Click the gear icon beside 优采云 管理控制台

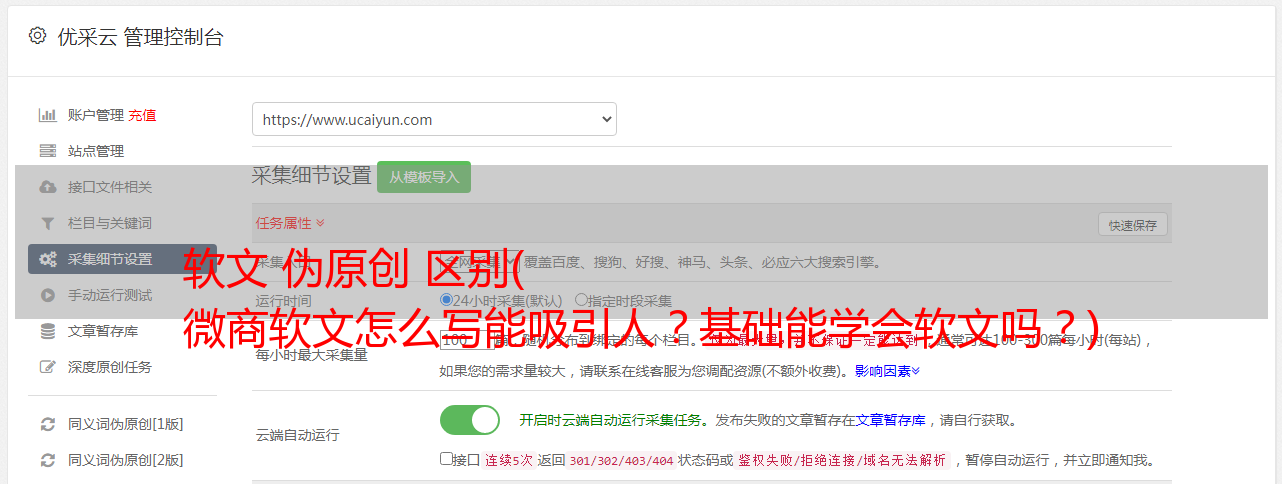tap(37, 37)
